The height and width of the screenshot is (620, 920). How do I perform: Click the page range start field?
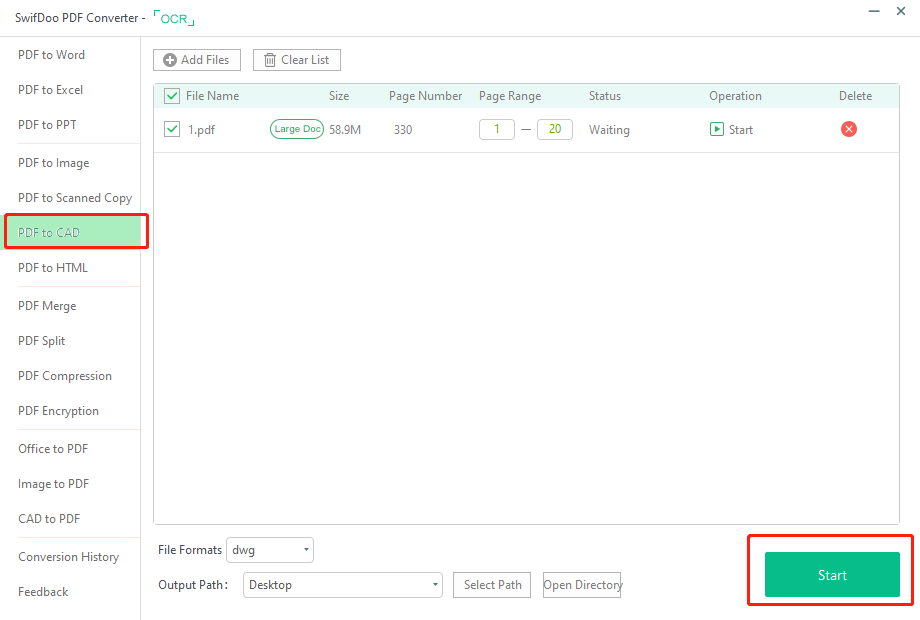click(496, 129)
